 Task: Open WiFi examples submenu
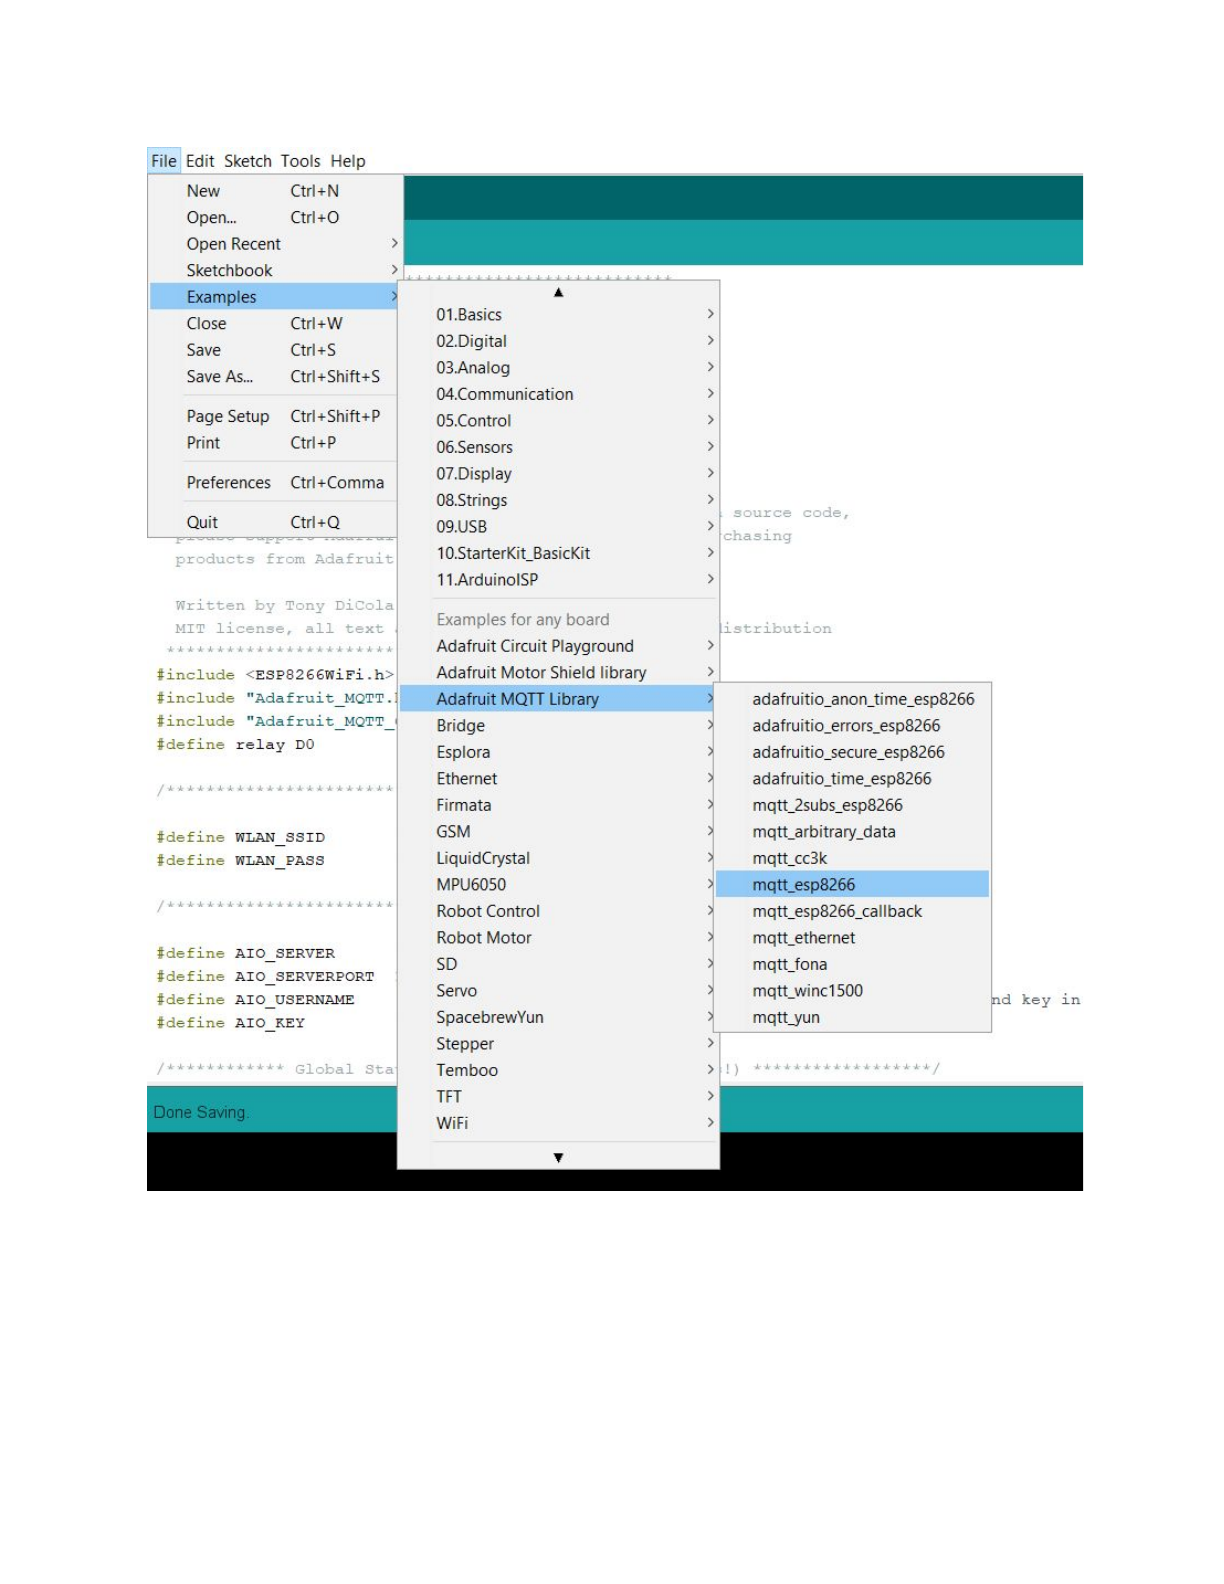558,1123
